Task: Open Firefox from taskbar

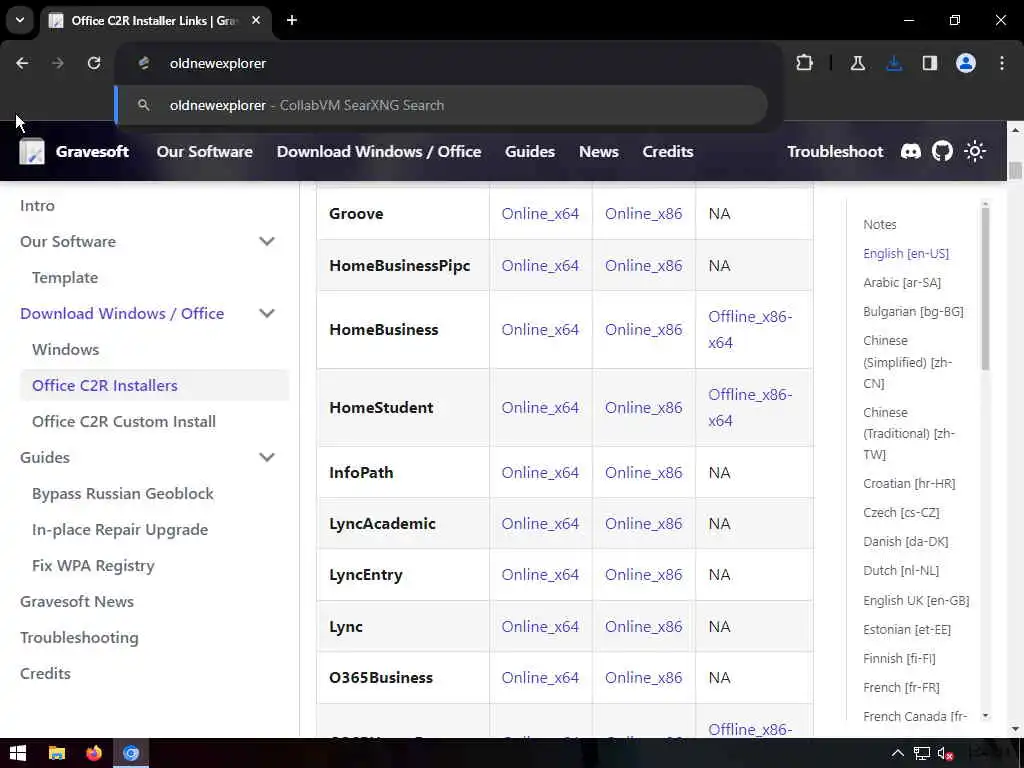Action: [x=94, y=754]
